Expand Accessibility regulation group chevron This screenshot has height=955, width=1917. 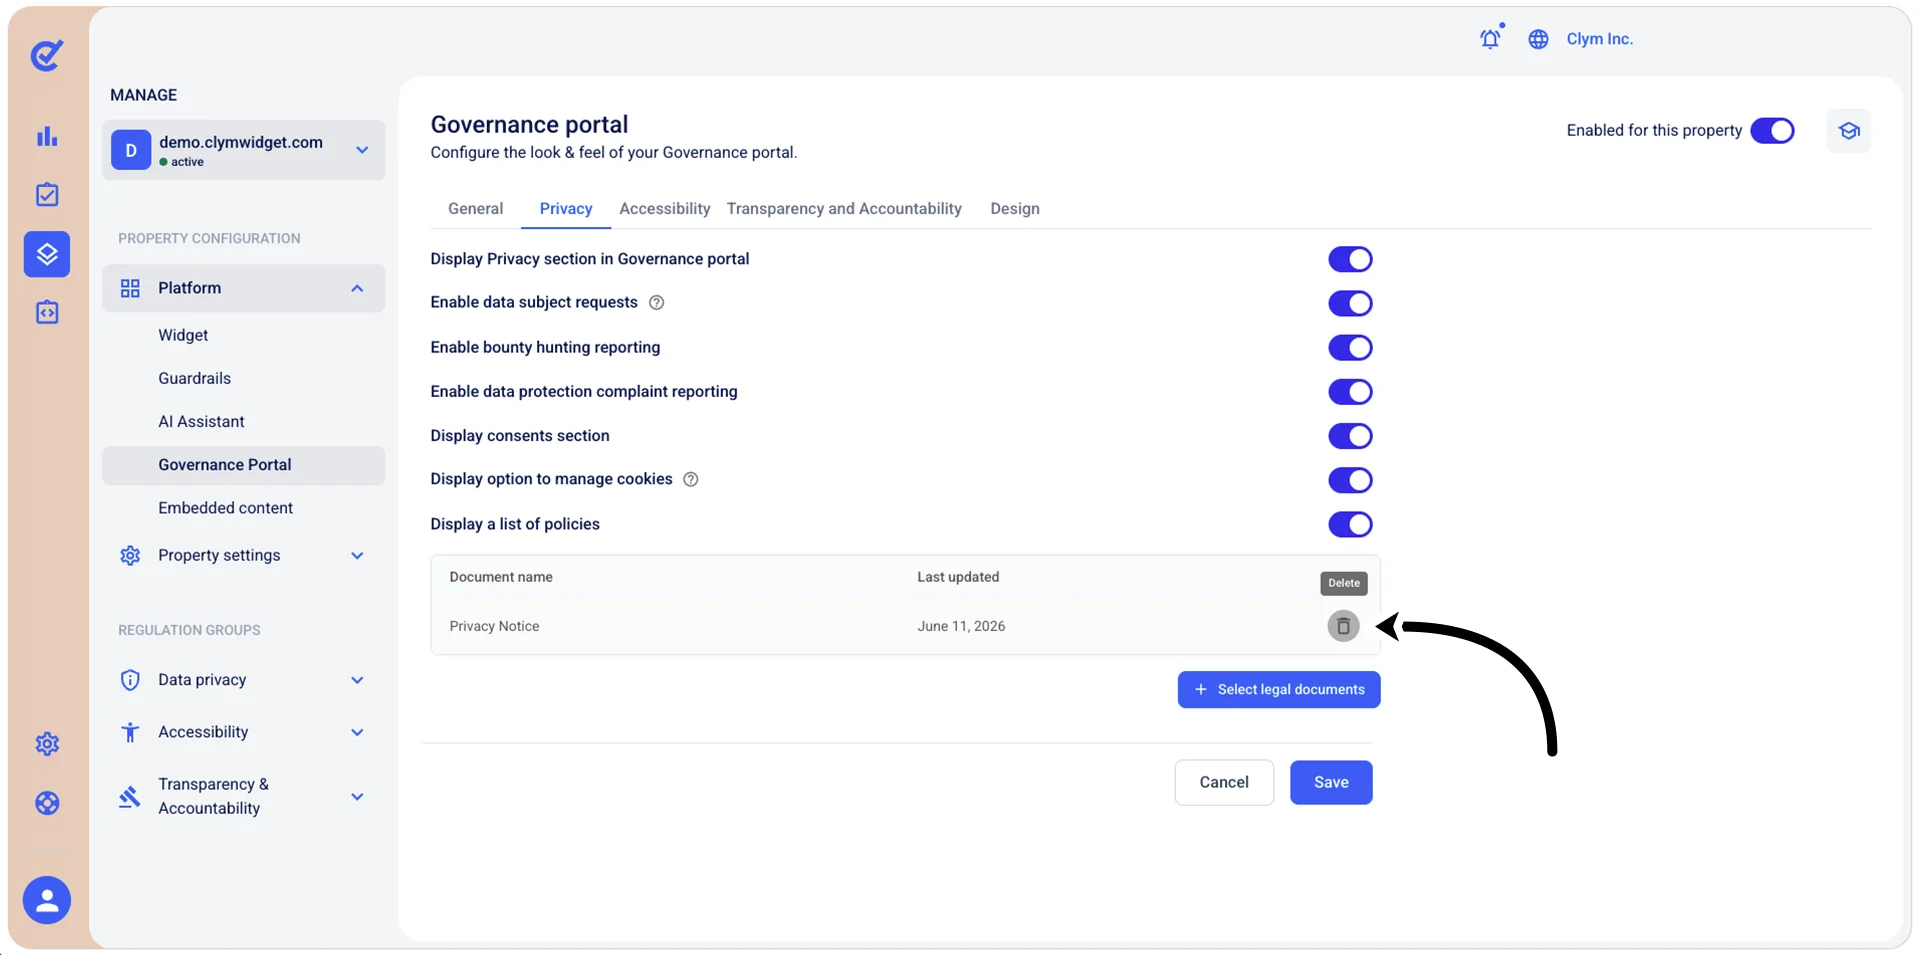[x=357, y=733]
